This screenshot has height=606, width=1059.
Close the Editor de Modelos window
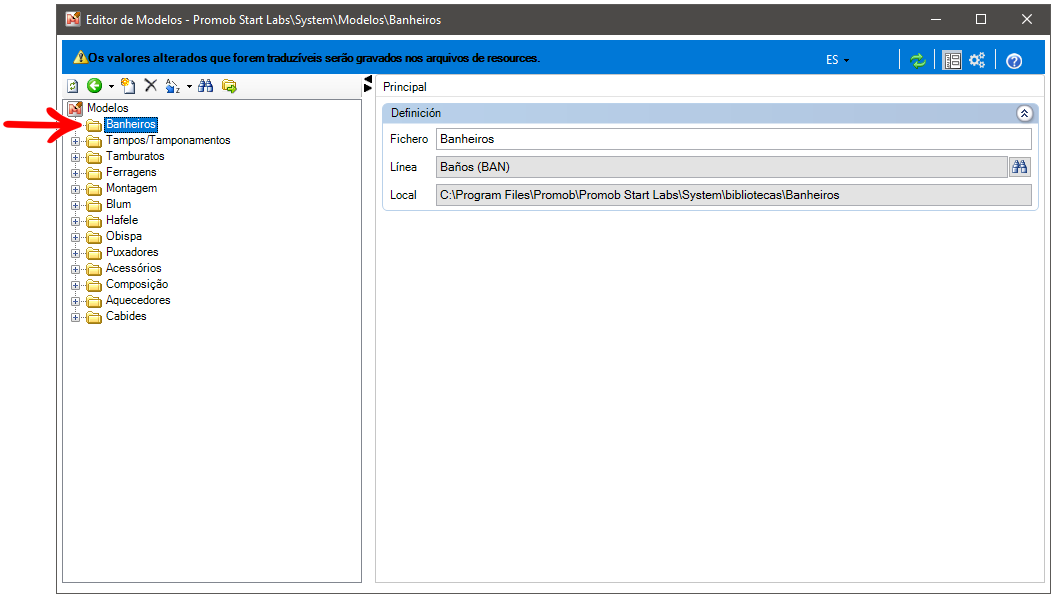[x=1027, y=20]
